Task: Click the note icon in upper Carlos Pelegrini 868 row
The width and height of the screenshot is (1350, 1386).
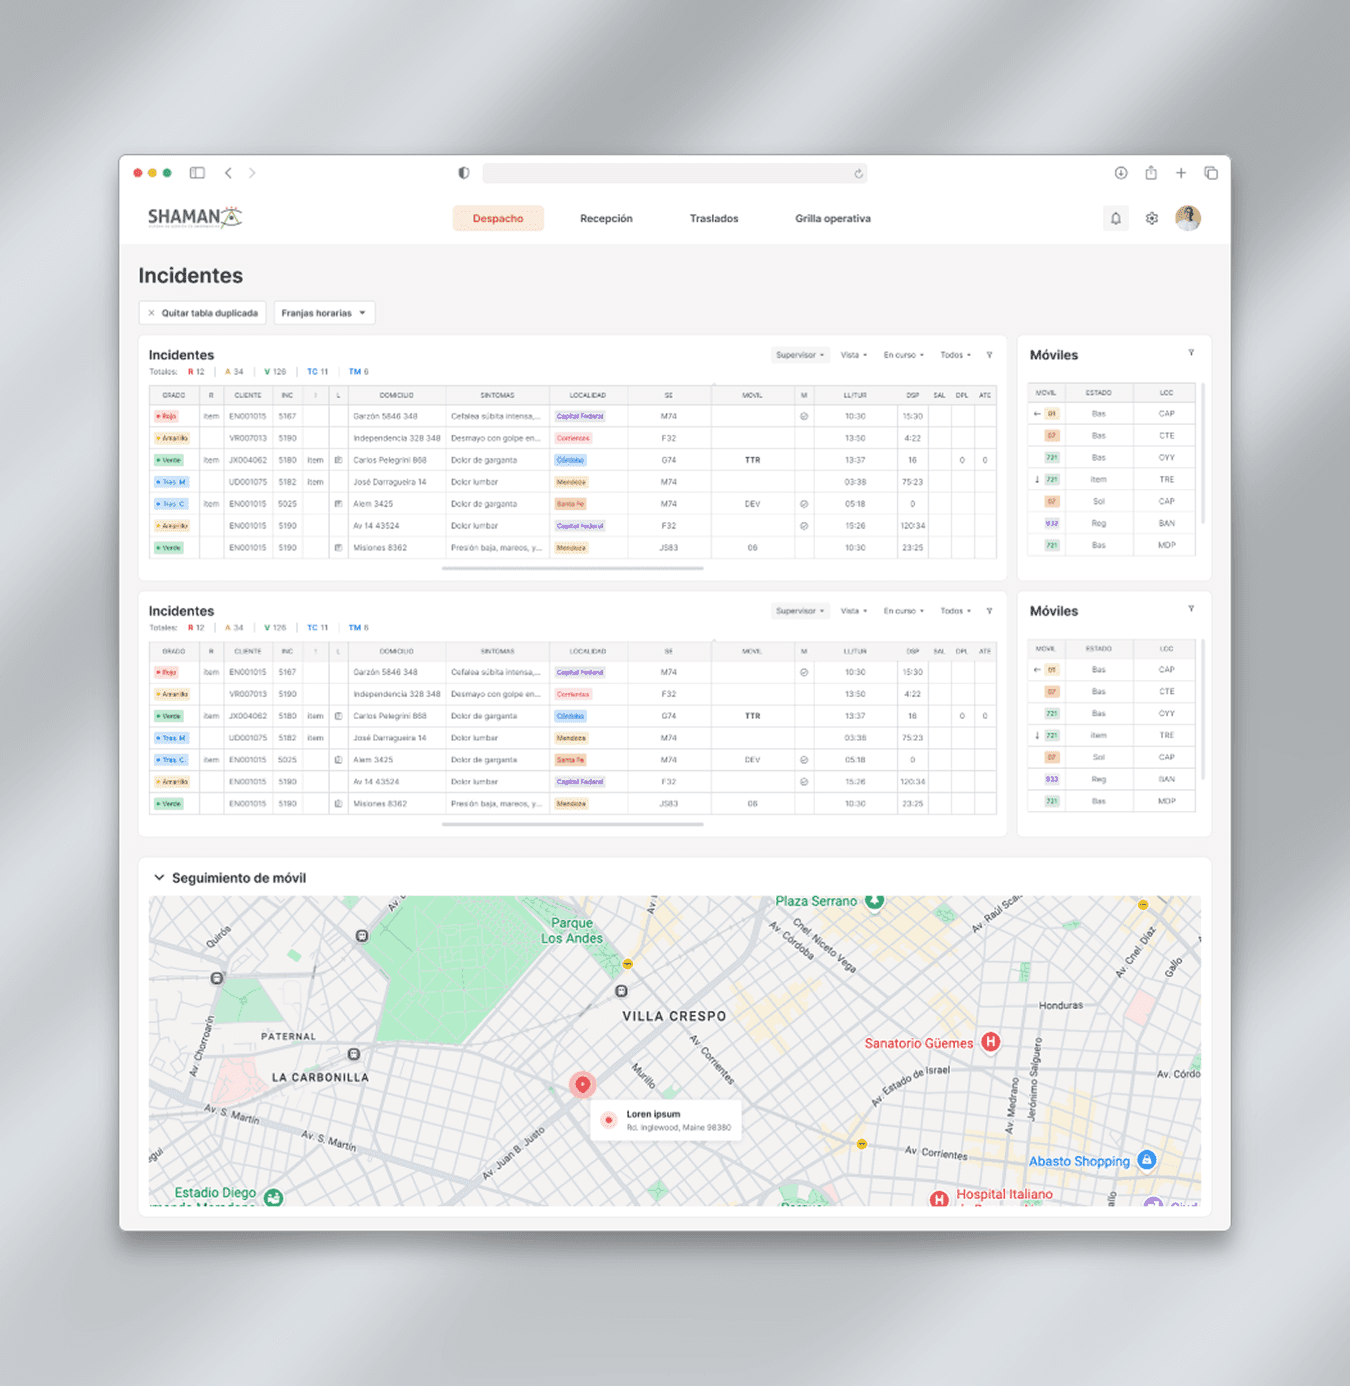Action: 338,460
